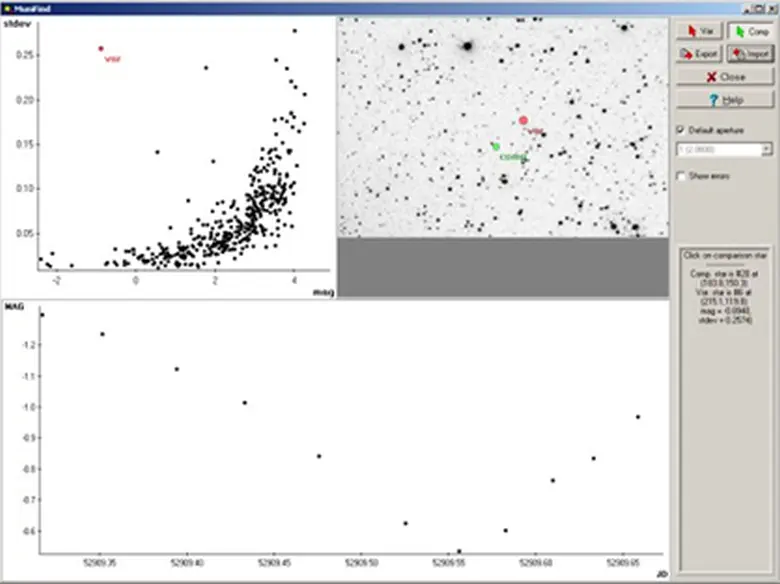Click the info panel showing comparison star details

(725, 300)
